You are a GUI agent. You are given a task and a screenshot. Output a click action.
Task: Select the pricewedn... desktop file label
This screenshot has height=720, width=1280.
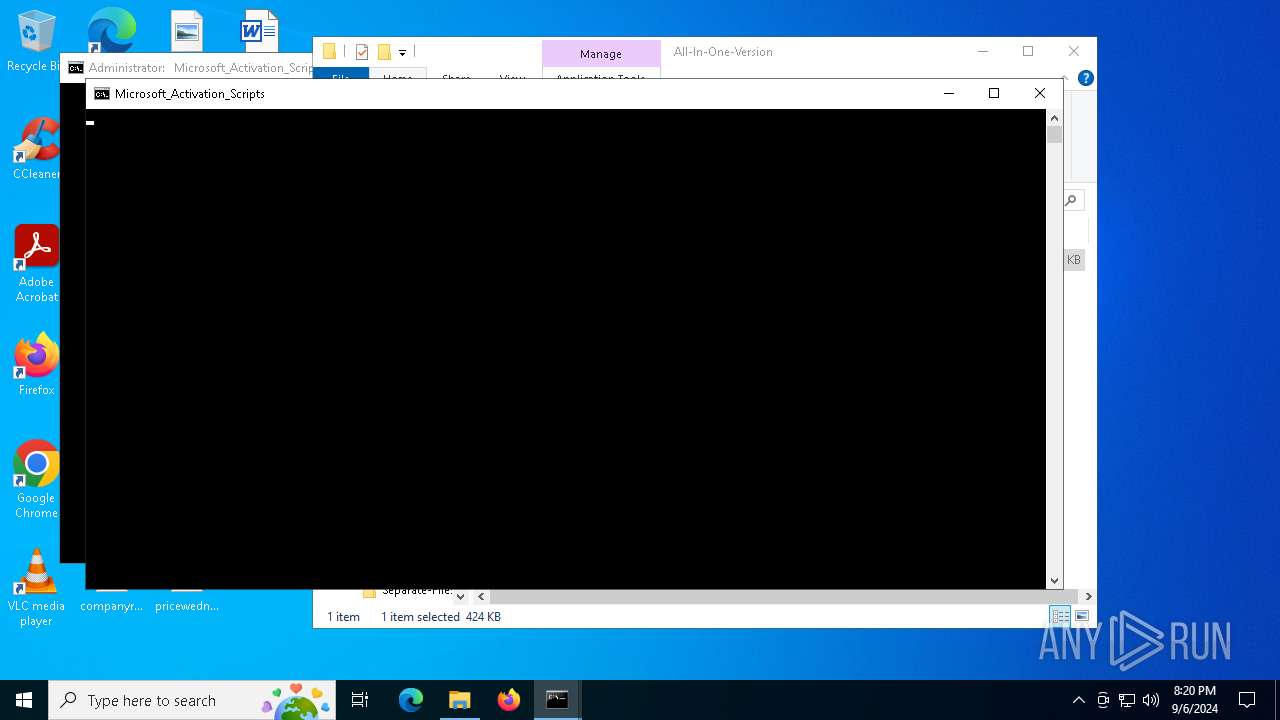[x=187, y=606]
